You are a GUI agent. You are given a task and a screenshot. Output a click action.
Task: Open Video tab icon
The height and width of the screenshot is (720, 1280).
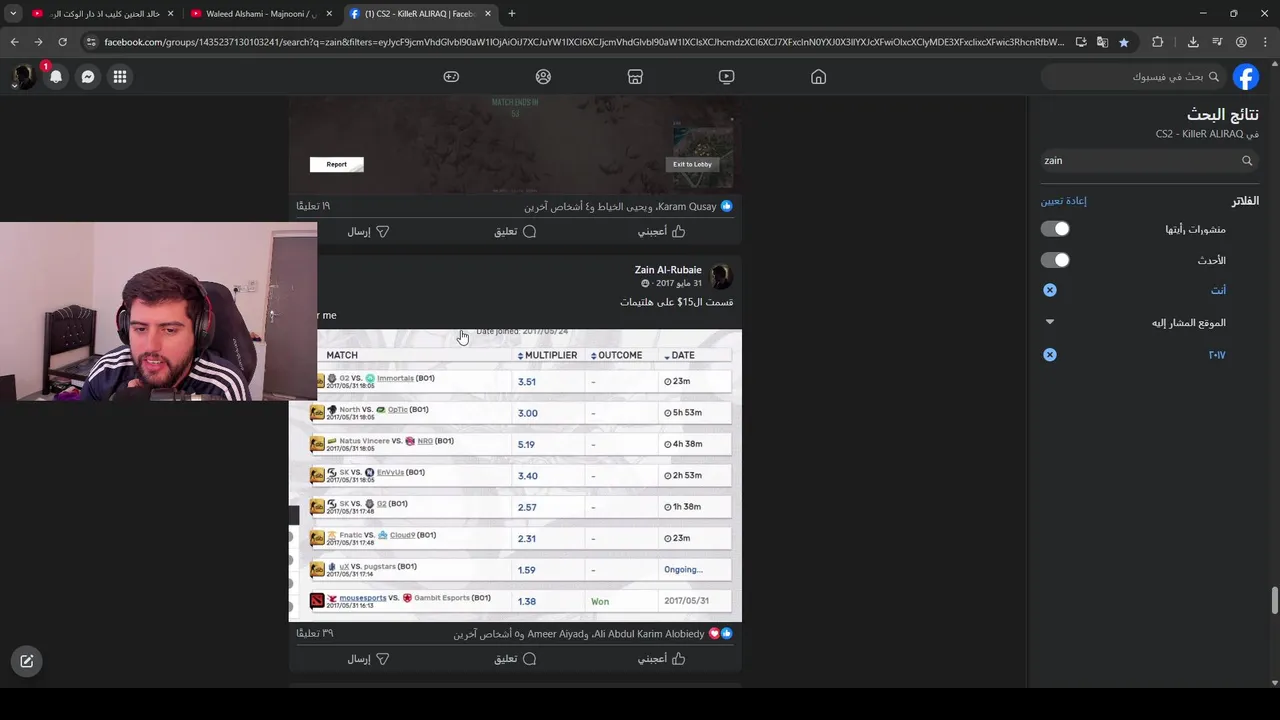coord(726,77)
